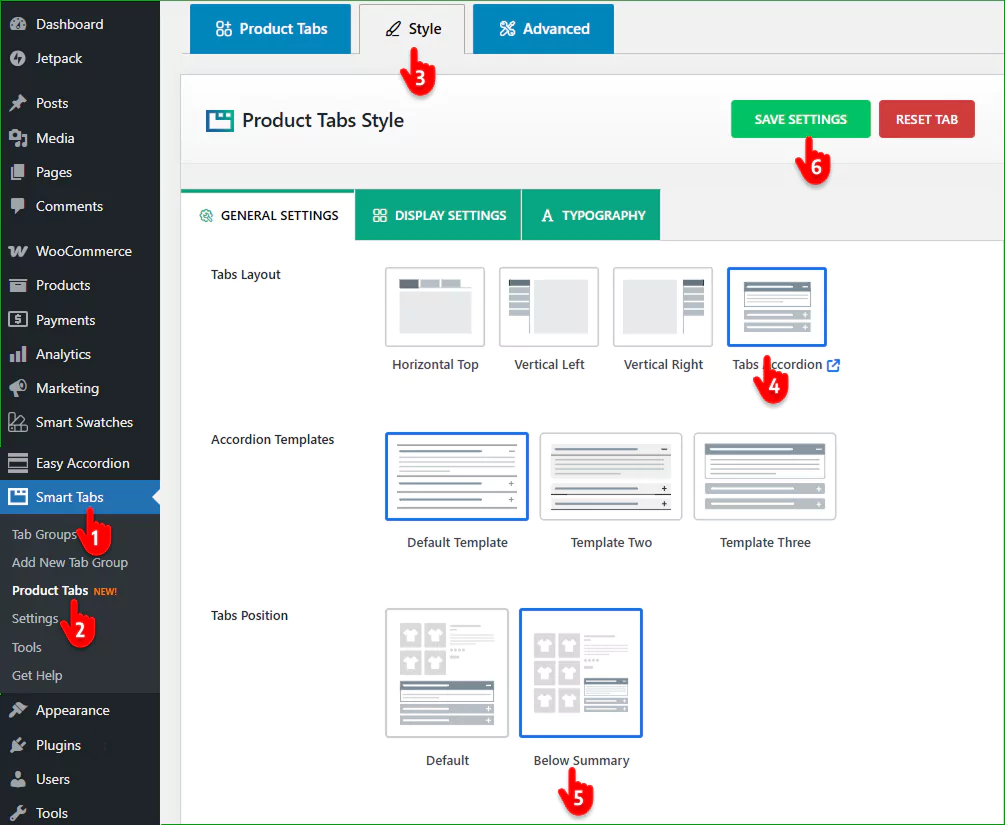Choose the Template Three accordion template
This screenshot has height=825, width=1005.
pos(765,476)
